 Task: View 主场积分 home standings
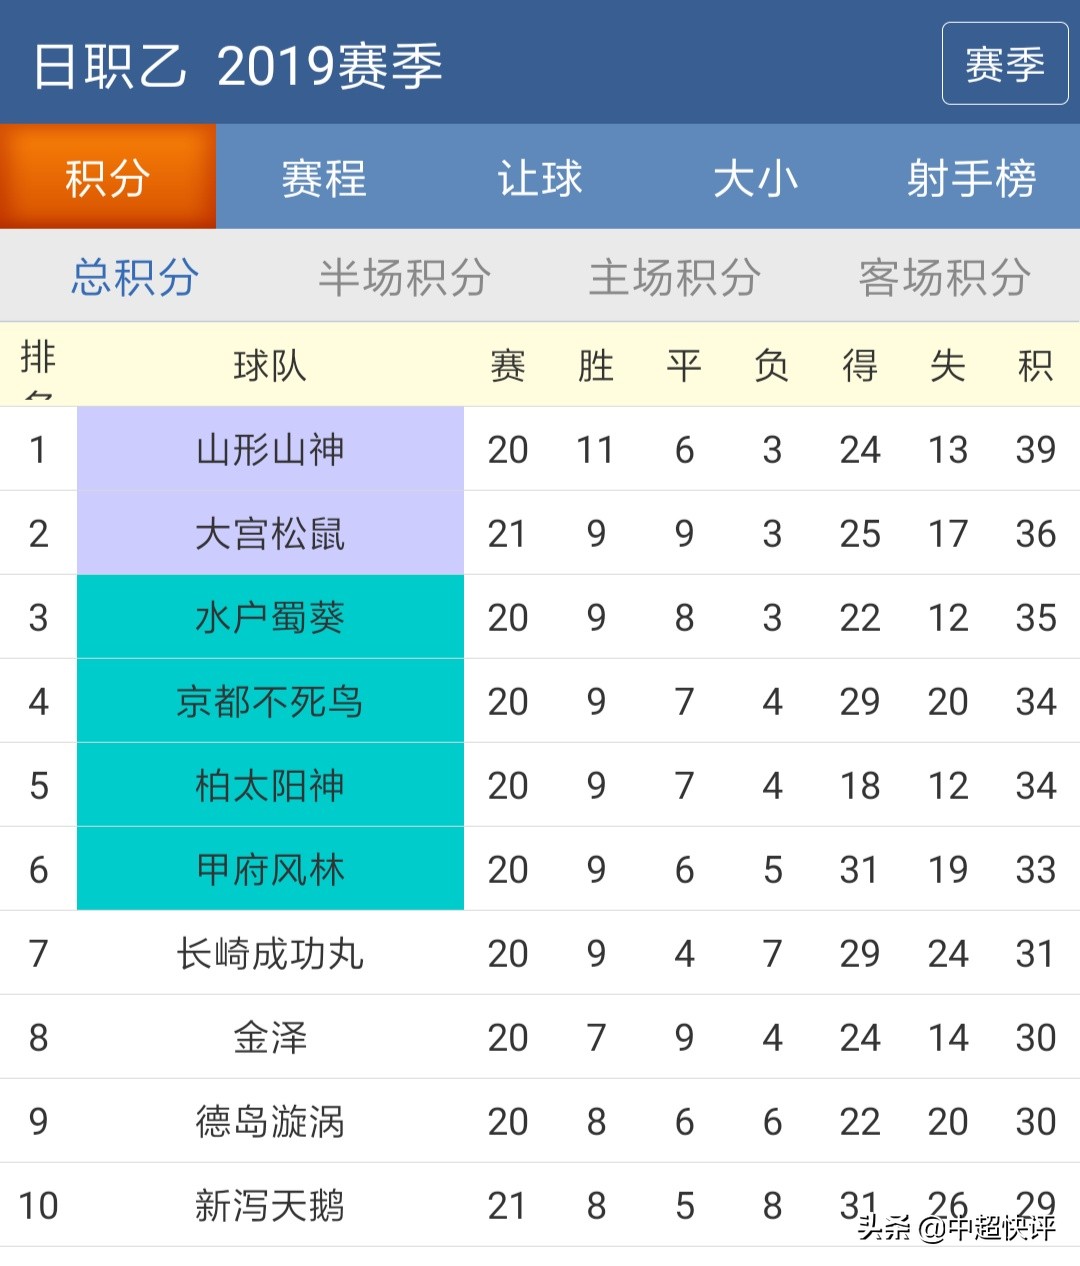click(674, 277)
